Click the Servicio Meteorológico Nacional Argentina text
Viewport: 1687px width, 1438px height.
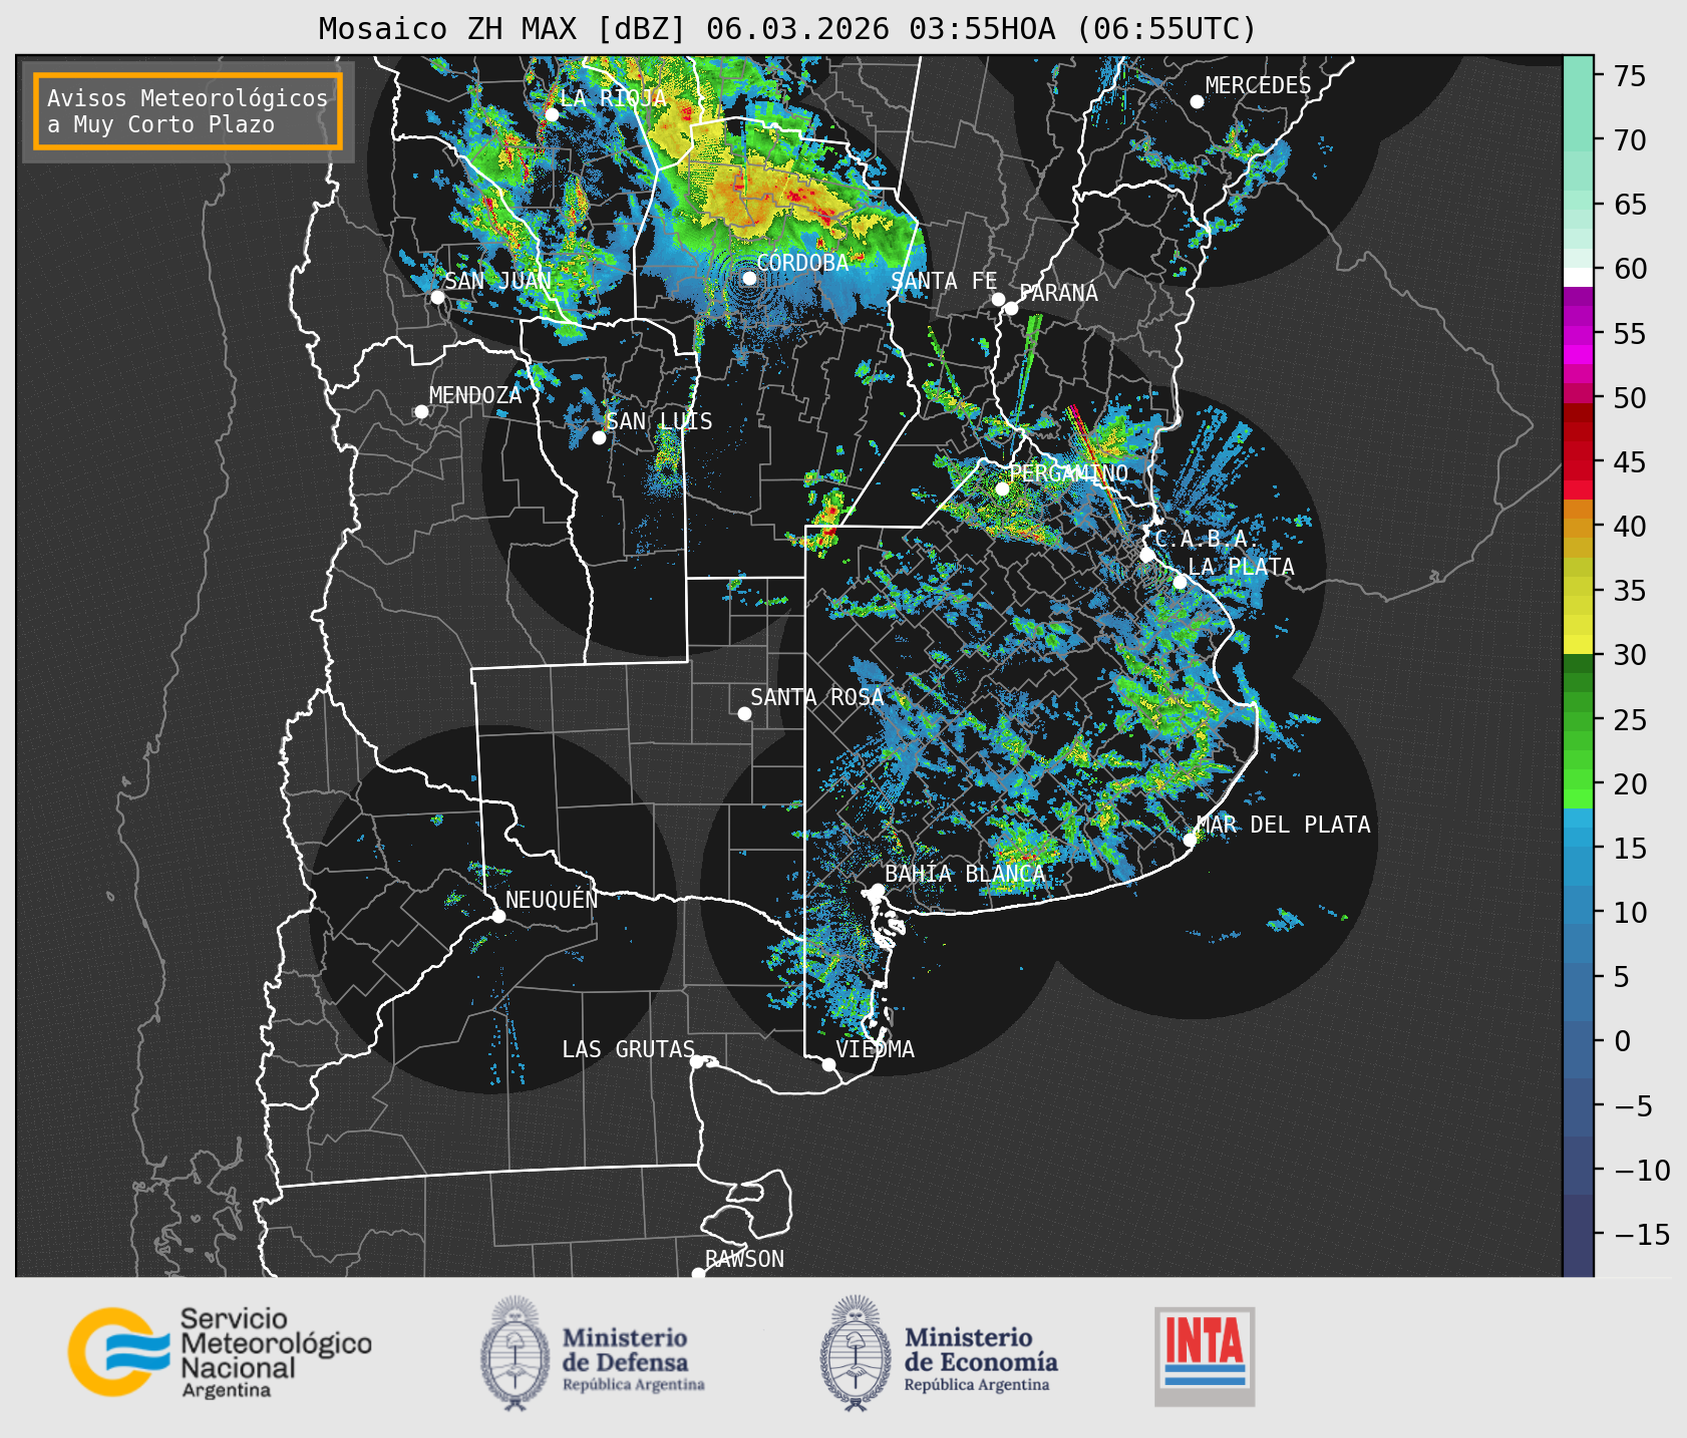(276, 1353)
